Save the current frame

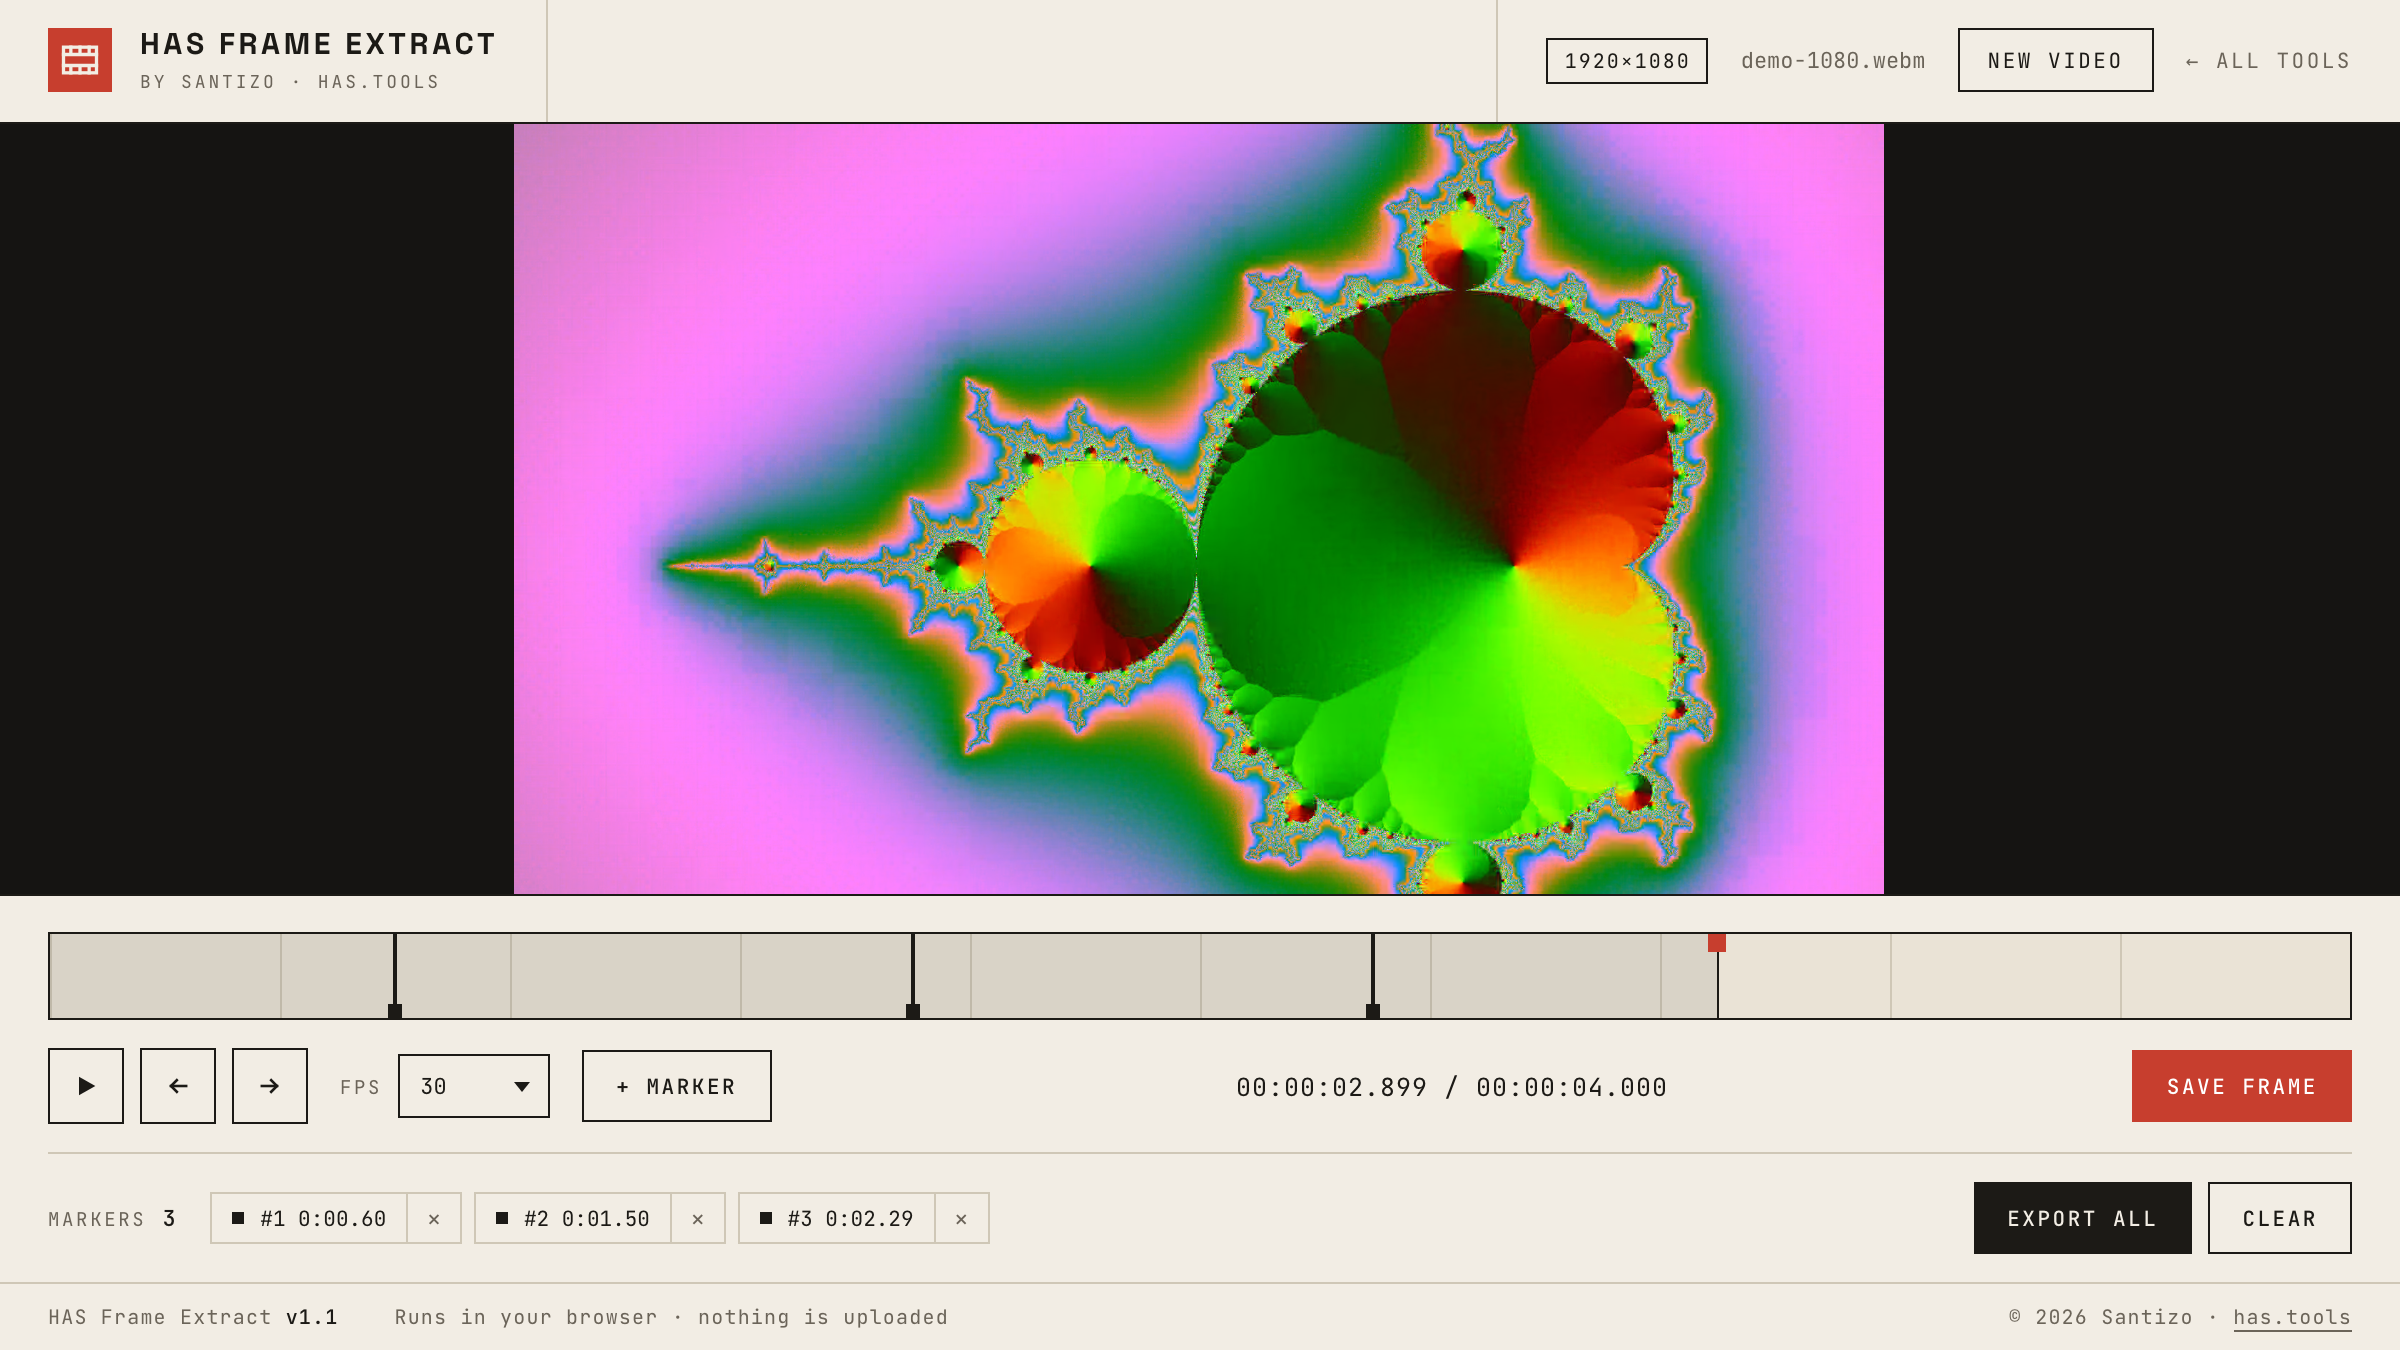(x=2242, y=1086)
